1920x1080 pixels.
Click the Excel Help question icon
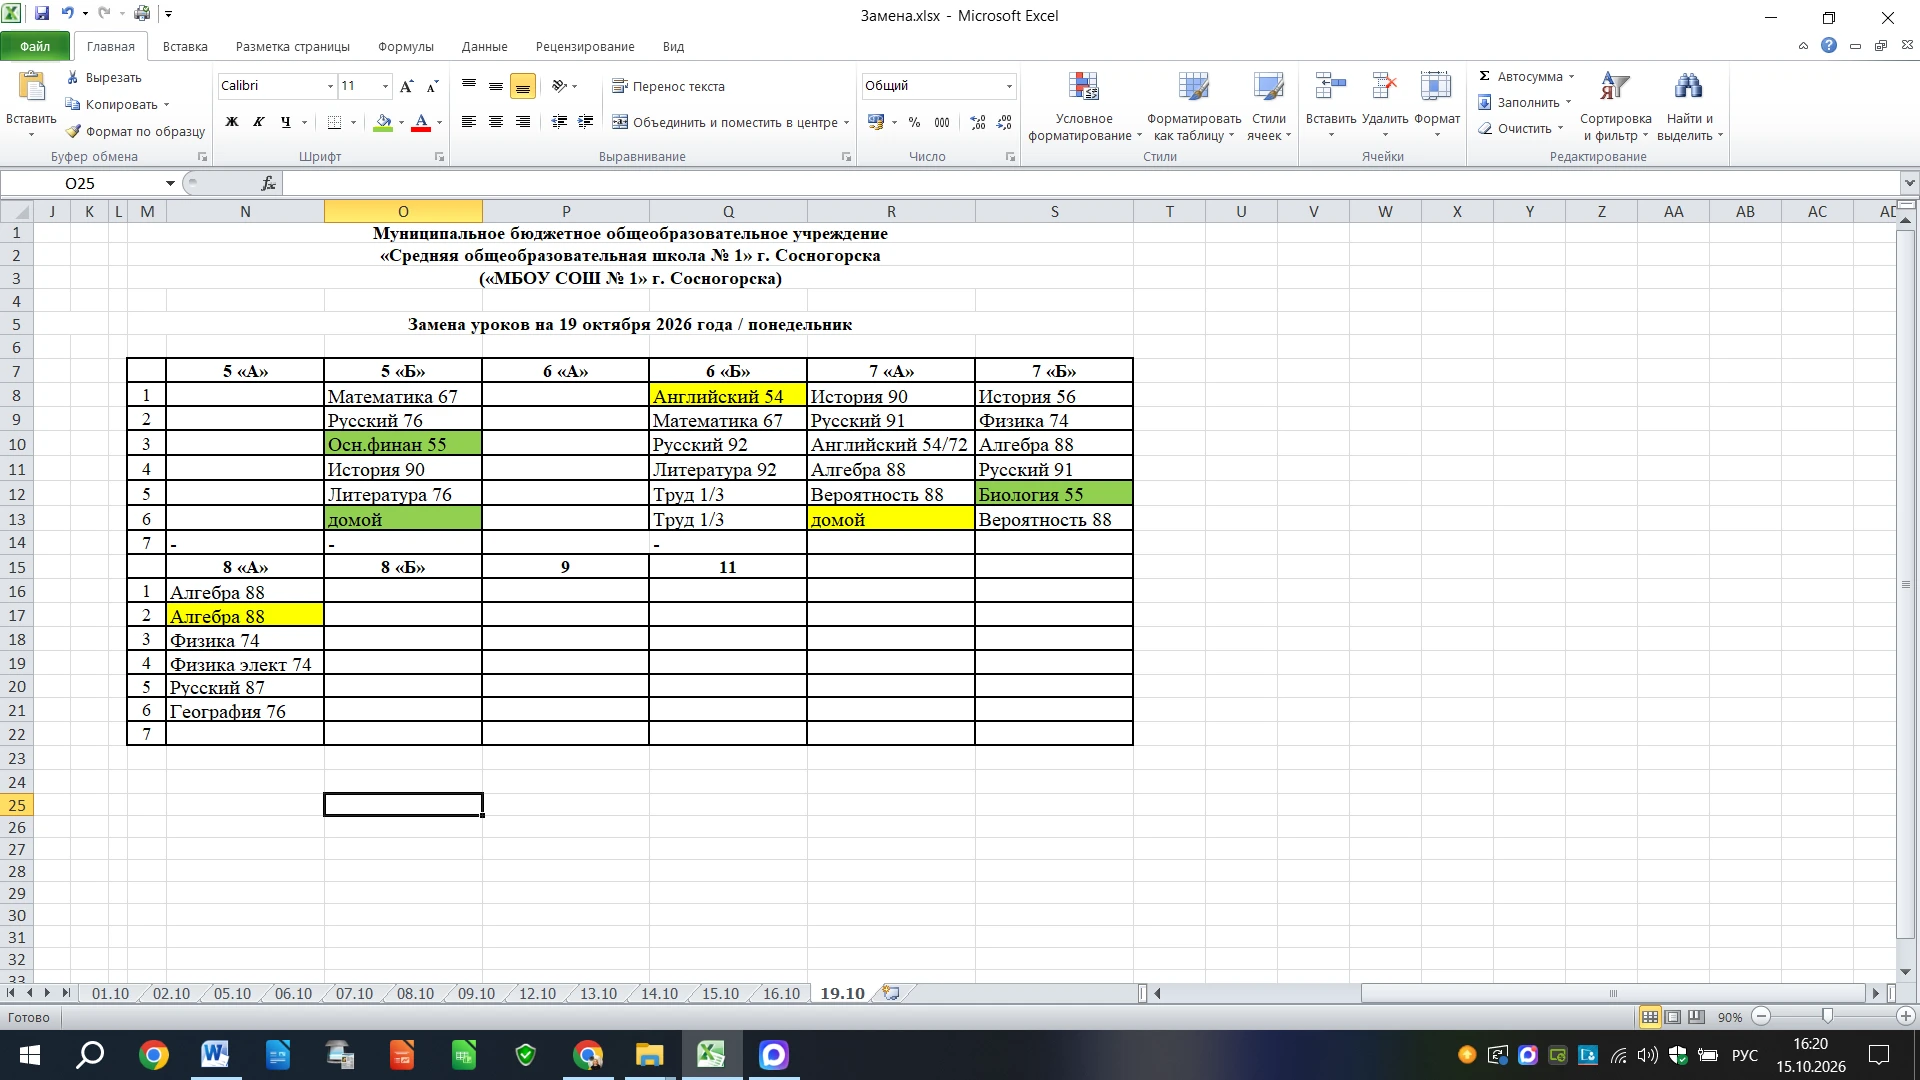coord(1828,46)
